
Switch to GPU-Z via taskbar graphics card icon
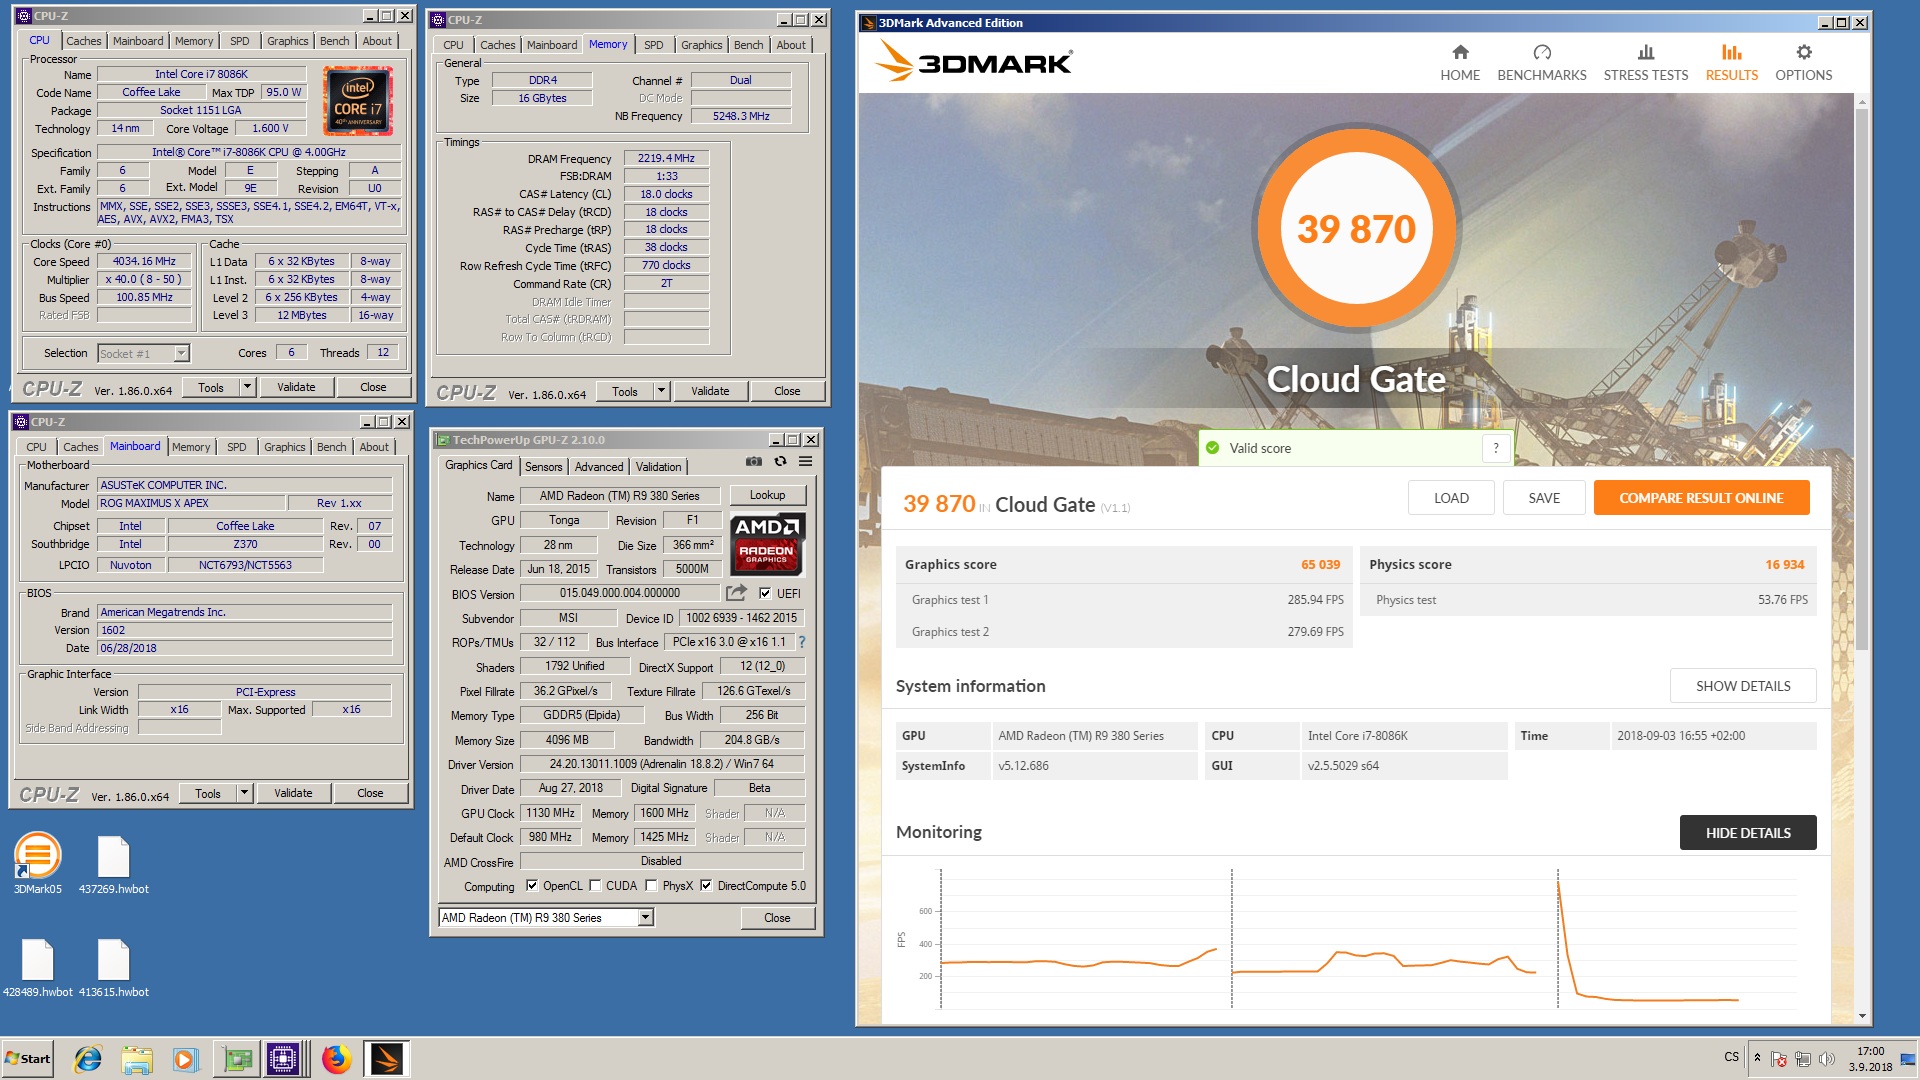(237, 1059)
